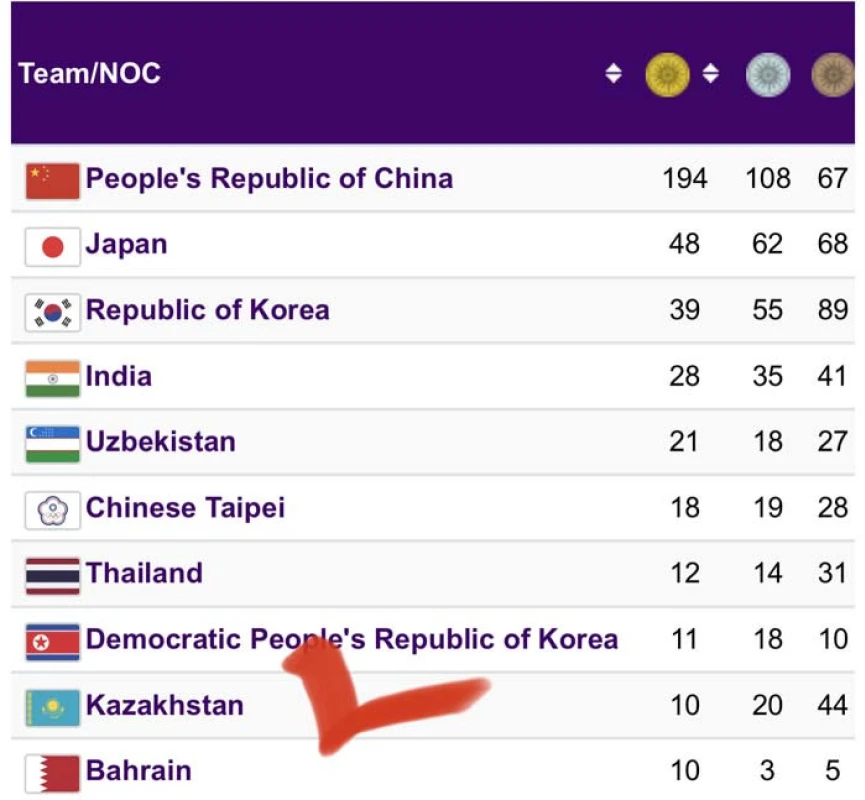Sort table by Team/NOC arrows

click(x=613, y=74)
